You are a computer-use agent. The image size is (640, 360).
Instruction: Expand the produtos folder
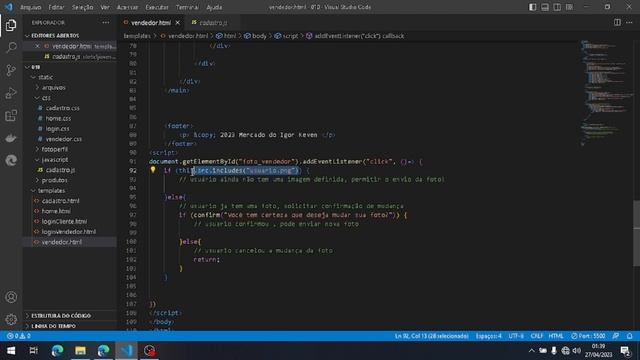(54, 180)
